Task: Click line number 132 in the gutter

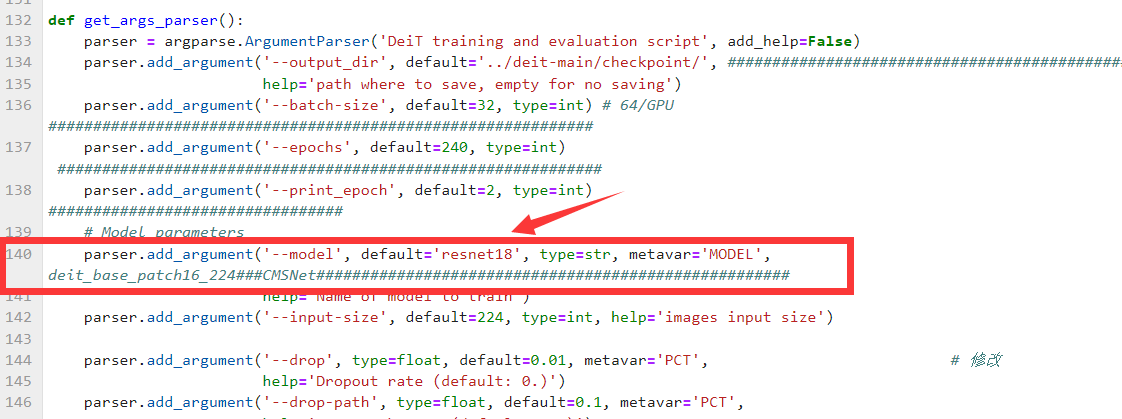Action: coord(20,20)
